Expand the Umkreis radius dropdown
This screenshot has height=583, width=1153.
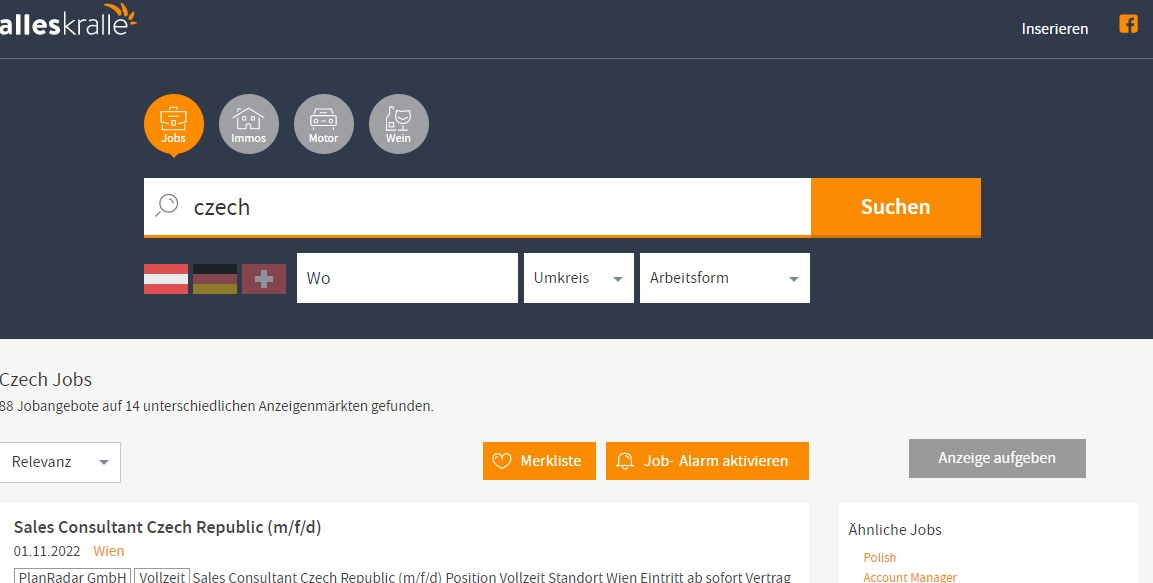(x=578, y=278)
